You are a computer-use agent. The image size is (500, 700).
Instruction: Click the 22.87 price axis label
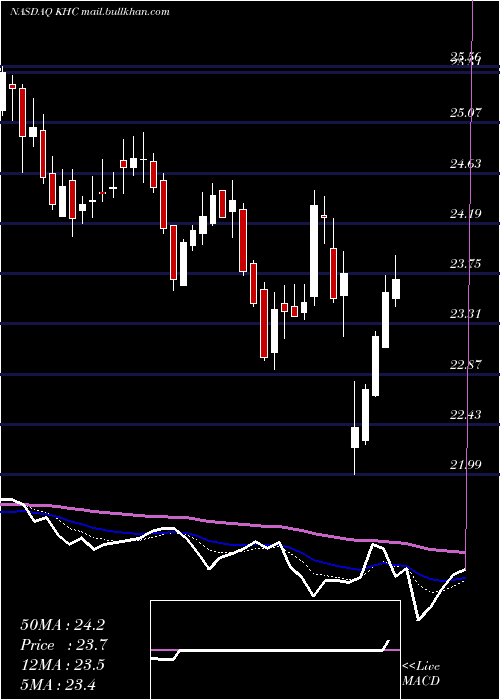coord(466,365)
